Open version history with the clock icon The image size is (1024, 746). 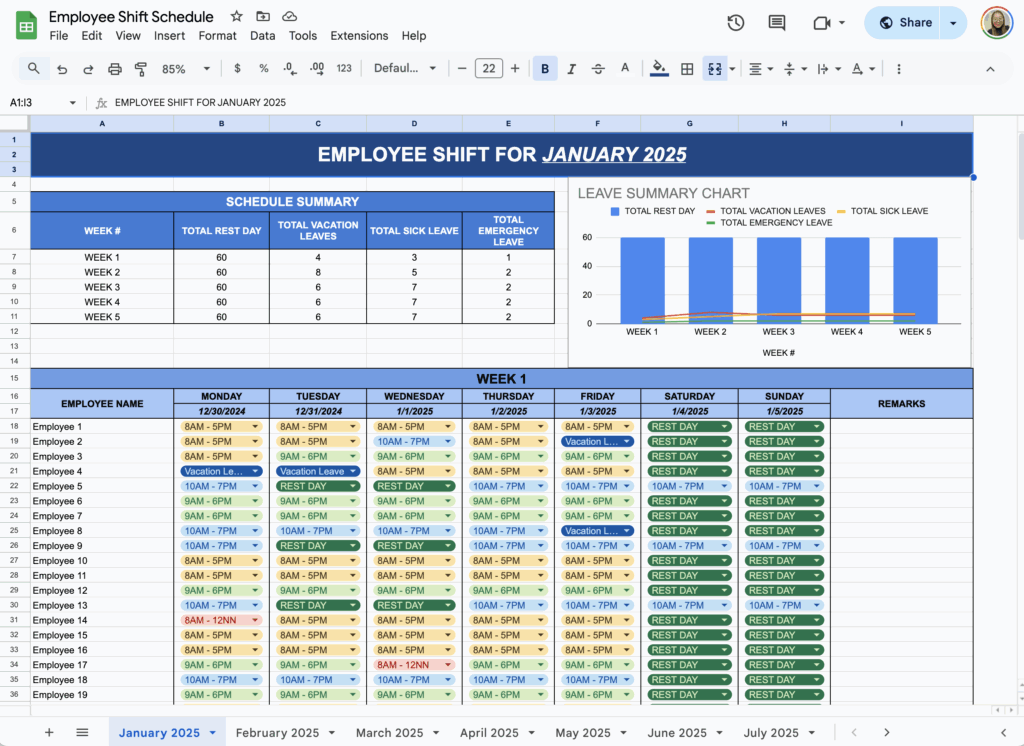(x=735, y=22)
